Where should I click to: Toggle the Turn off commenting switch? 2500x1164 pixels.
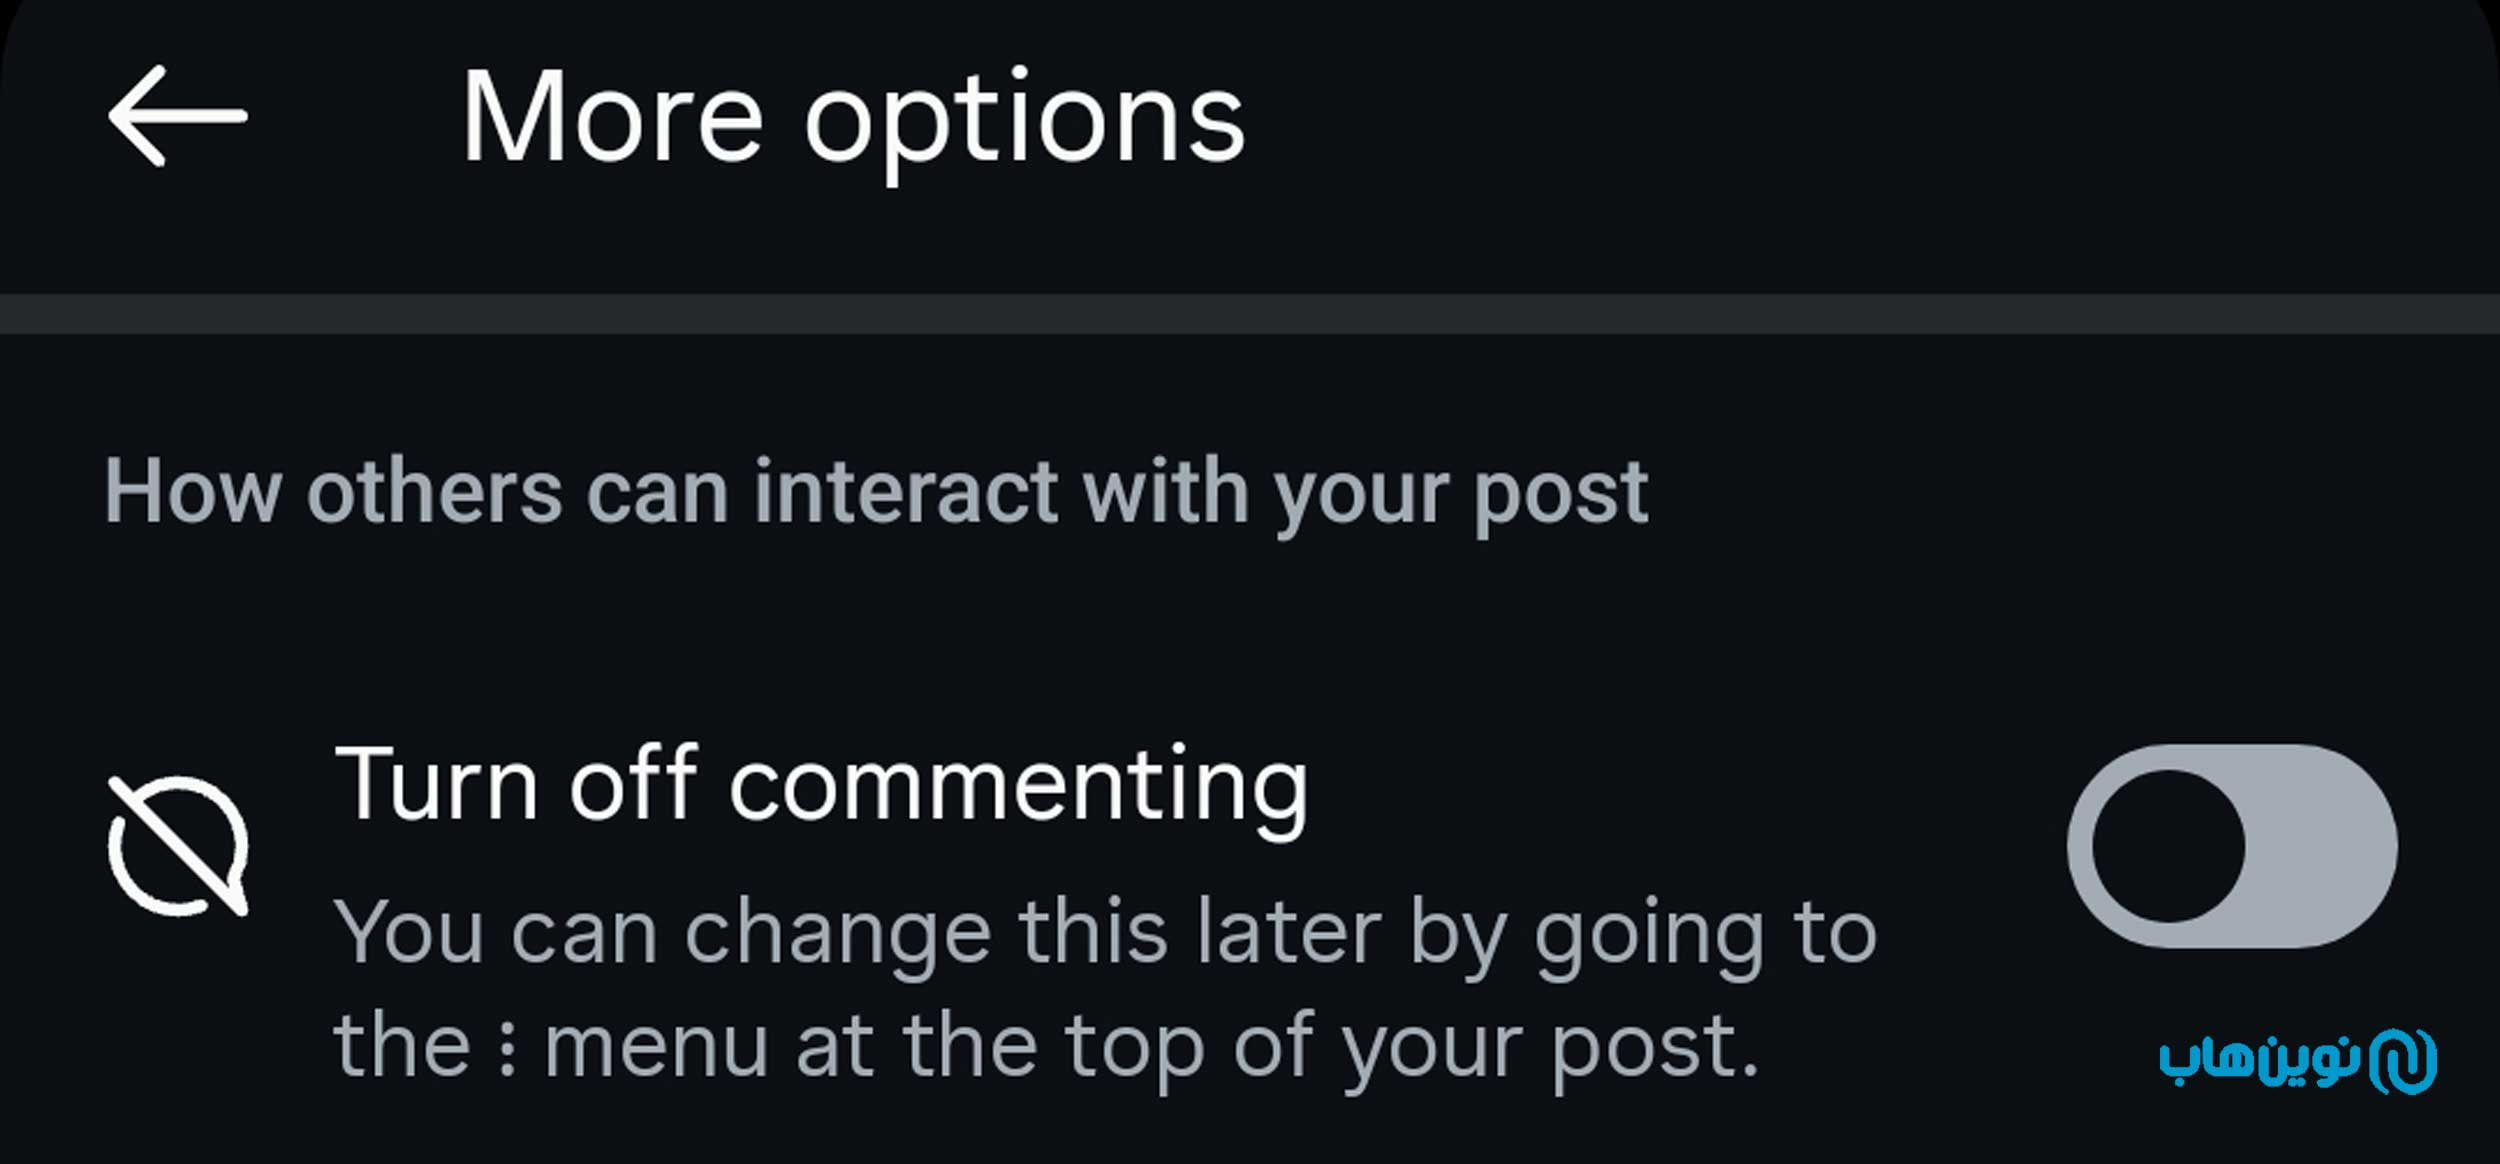(x=2232, y=846)
